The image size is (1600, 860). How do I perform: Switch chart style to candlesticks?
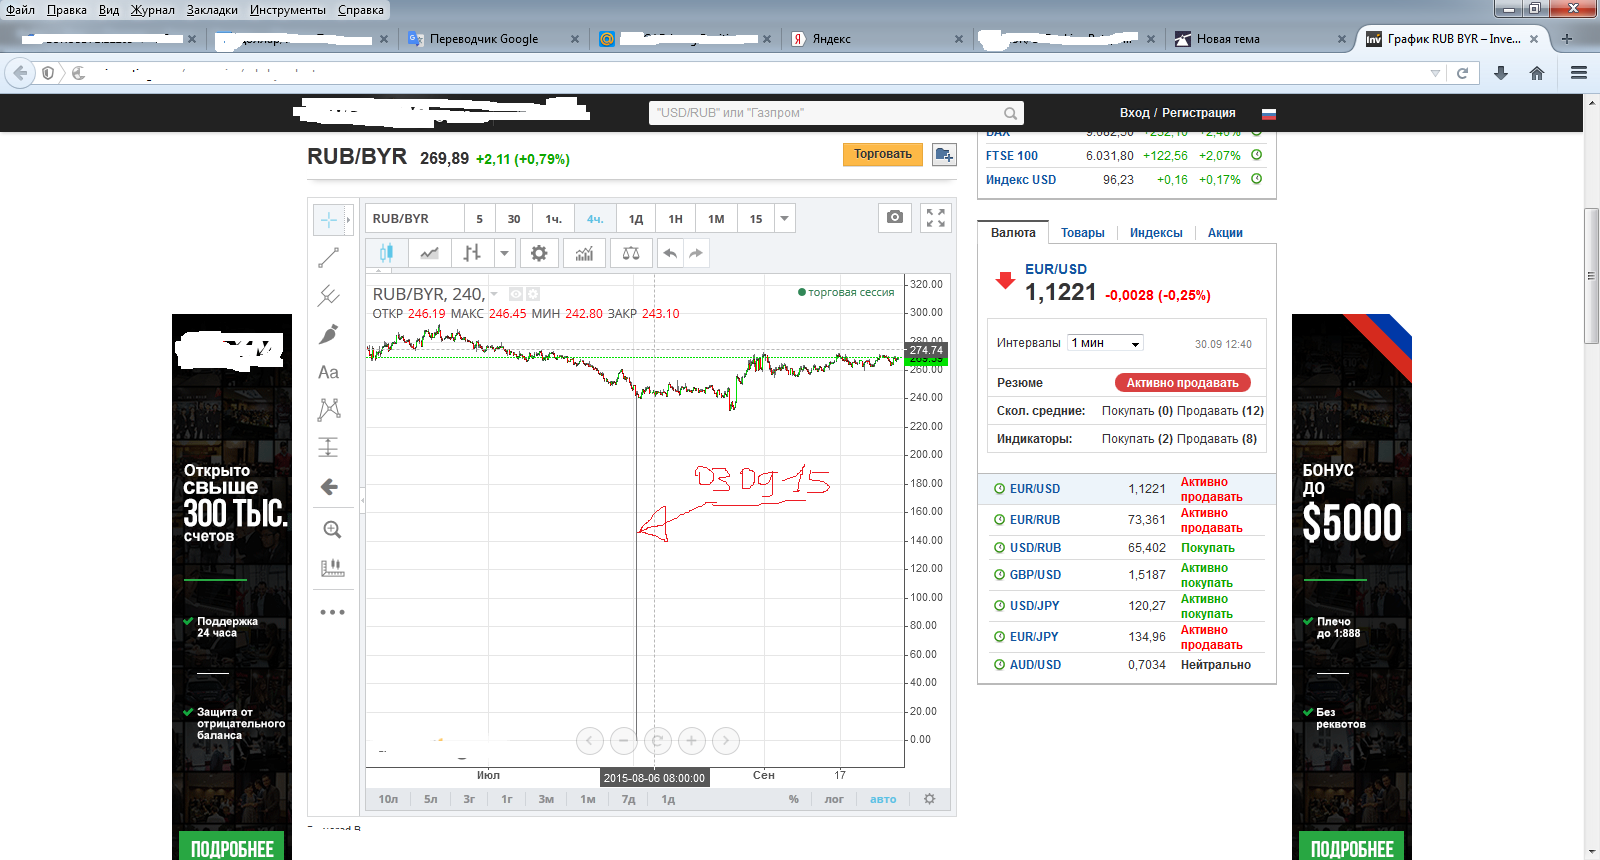(x=386, y=253)
